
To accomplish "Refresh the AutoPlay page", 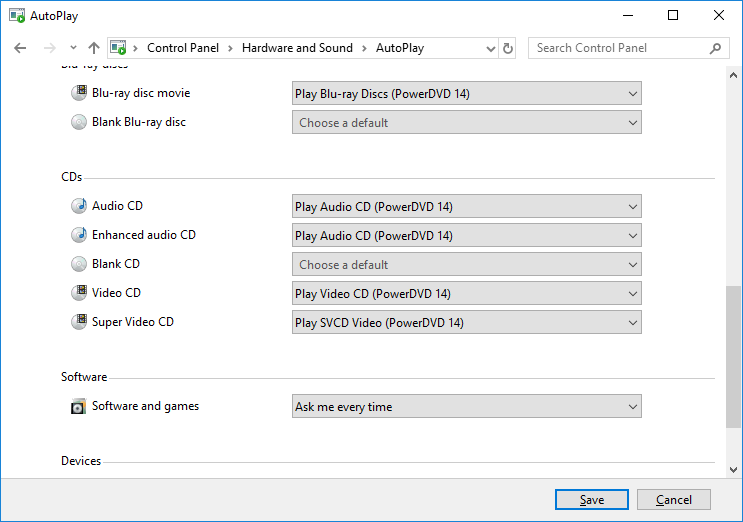I will tap(508, 48).
